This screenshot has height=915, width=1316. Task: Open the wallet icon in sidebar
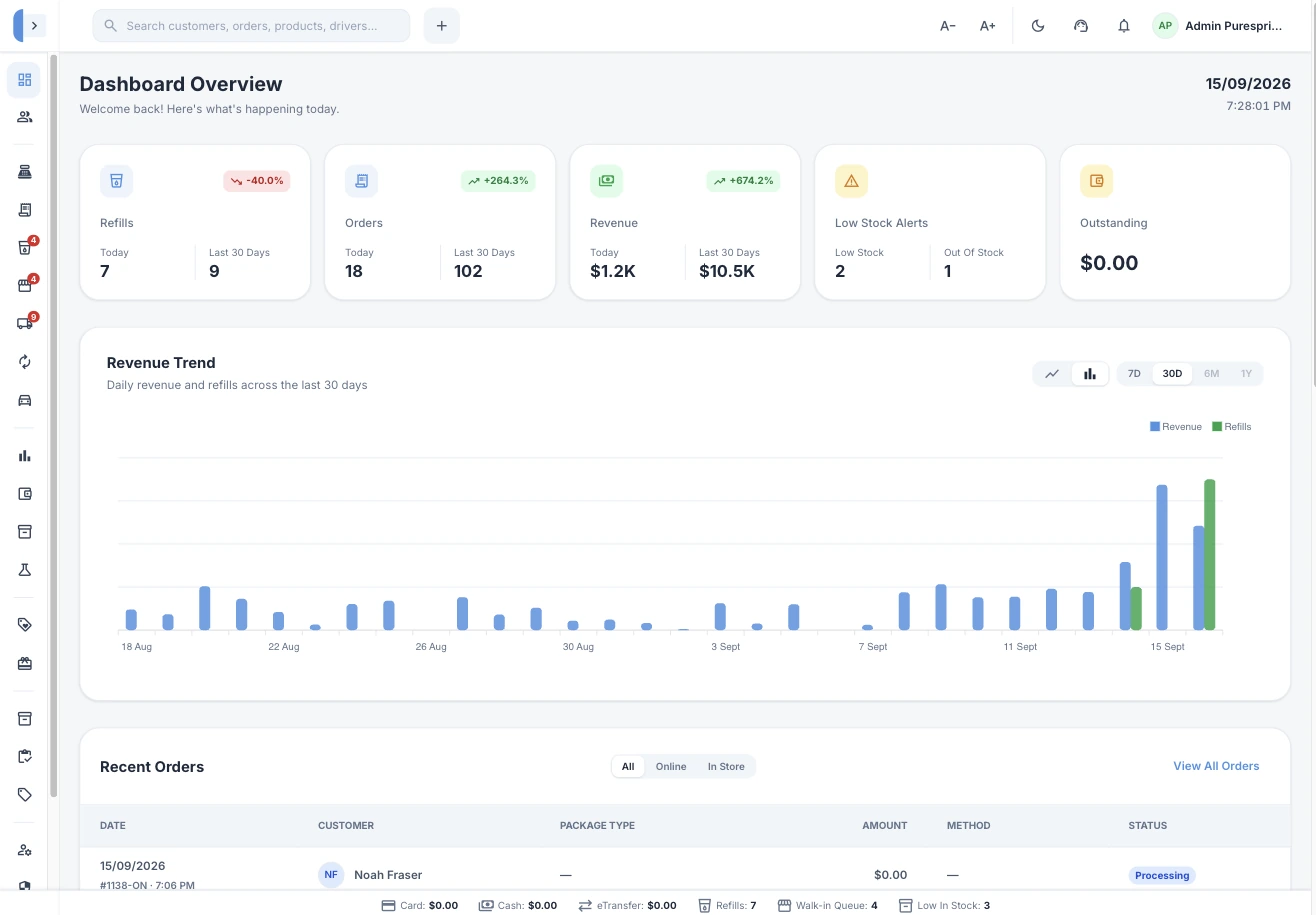click(x=24, y=494)
